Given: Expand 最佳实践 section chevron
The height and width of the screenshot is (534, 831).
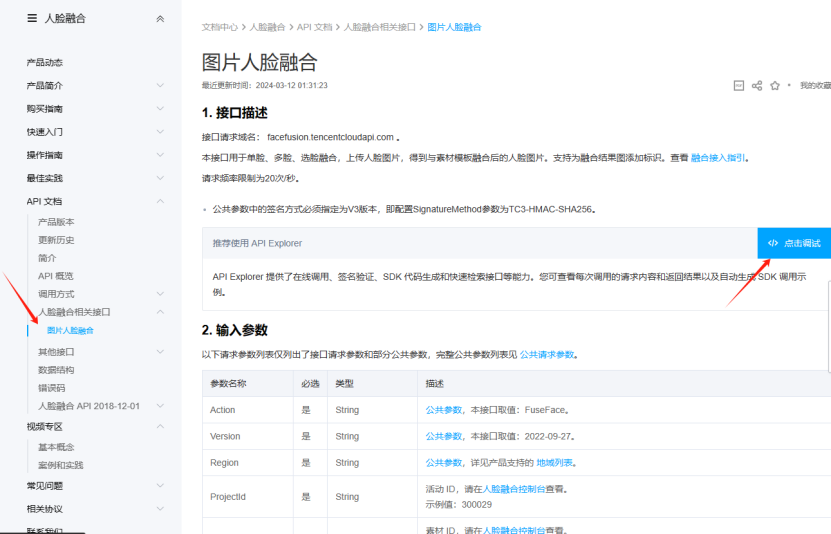Looking at the screenshot, I should [x=160, y=178].
